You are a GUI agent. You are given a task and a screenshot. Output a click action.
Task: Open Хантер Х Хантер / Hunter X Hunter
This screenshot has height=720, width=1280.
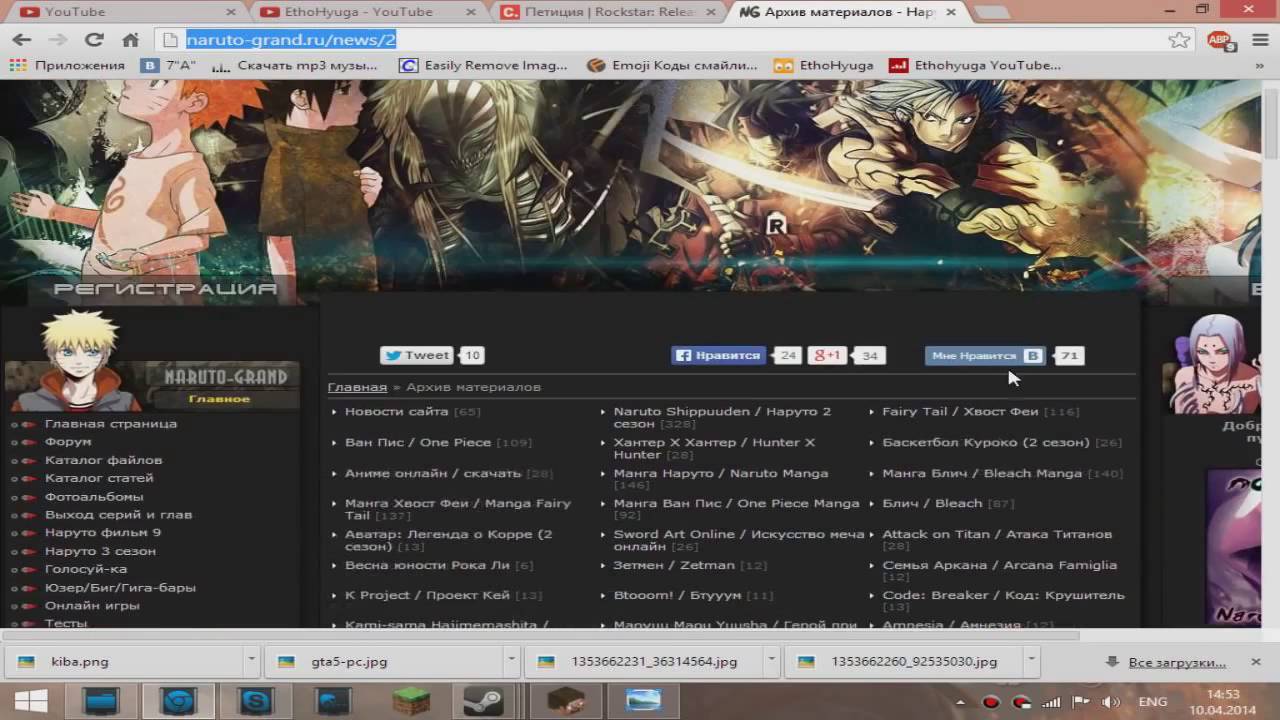(x=714, y=448)
